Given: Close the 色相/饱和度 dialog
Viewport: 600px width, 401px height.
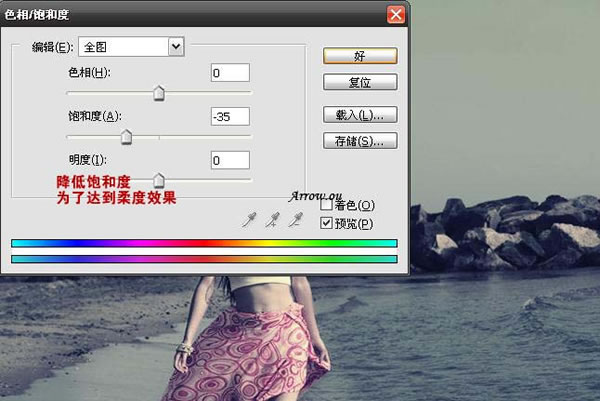Looking at the screenshot, I should coord(396,15).
